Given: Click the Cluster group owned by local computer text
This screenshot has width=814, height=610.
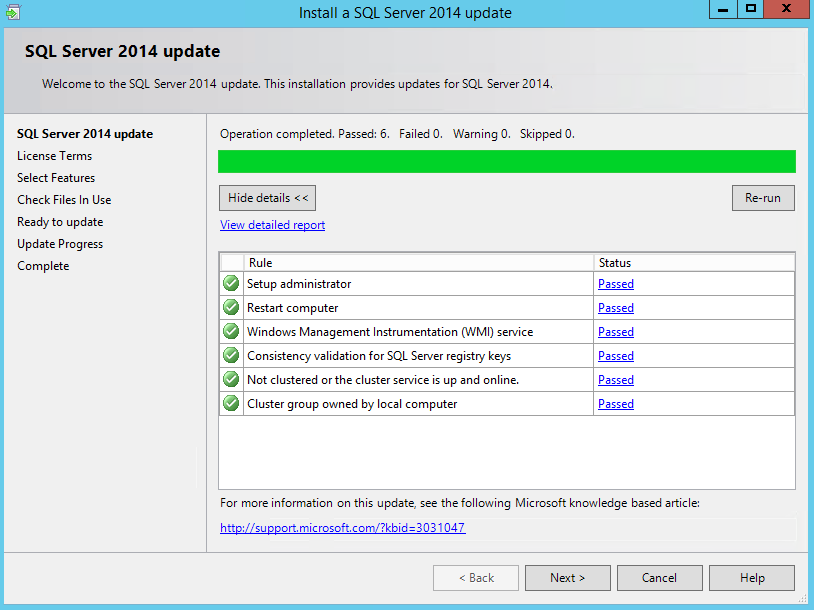Looking at the screenshot, I should click(x=352, y=404).
